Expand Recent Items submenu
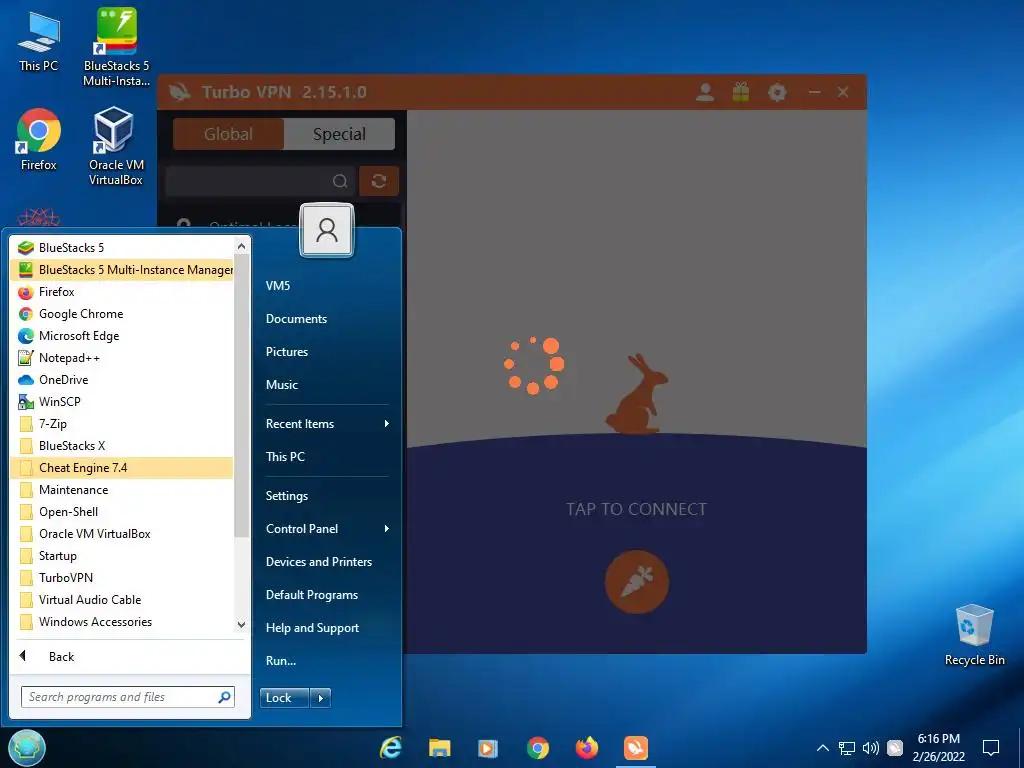 [327, 424]
